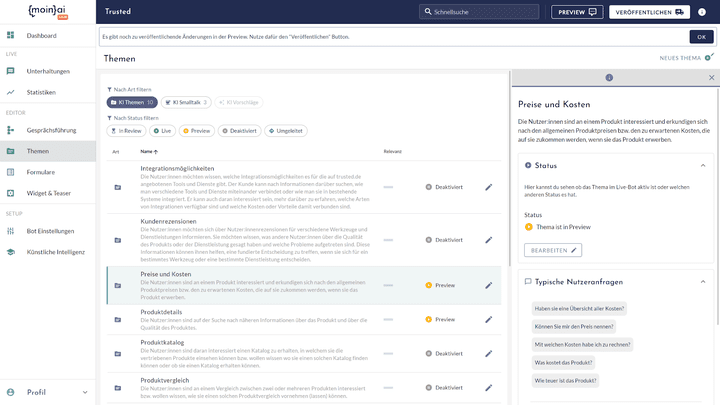
Task: Click the pencil edit icon for Integrationsmöglichkeiten
Action: pyautogui.click(x=489, y=186)
